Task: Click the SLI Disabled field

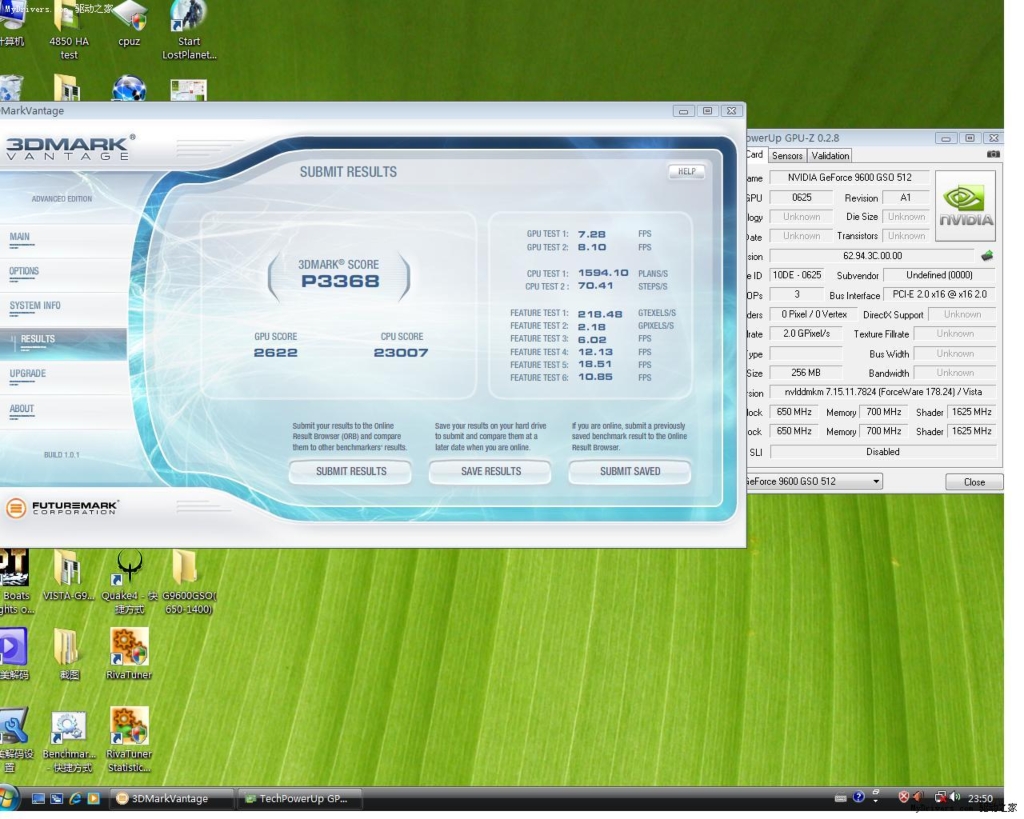Action: (x=883, y=452)
